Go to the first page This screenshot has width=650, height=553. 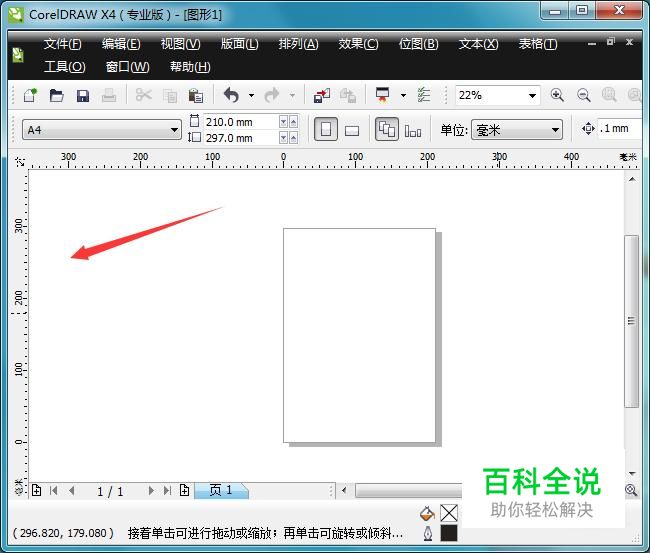tap(53, 491)
